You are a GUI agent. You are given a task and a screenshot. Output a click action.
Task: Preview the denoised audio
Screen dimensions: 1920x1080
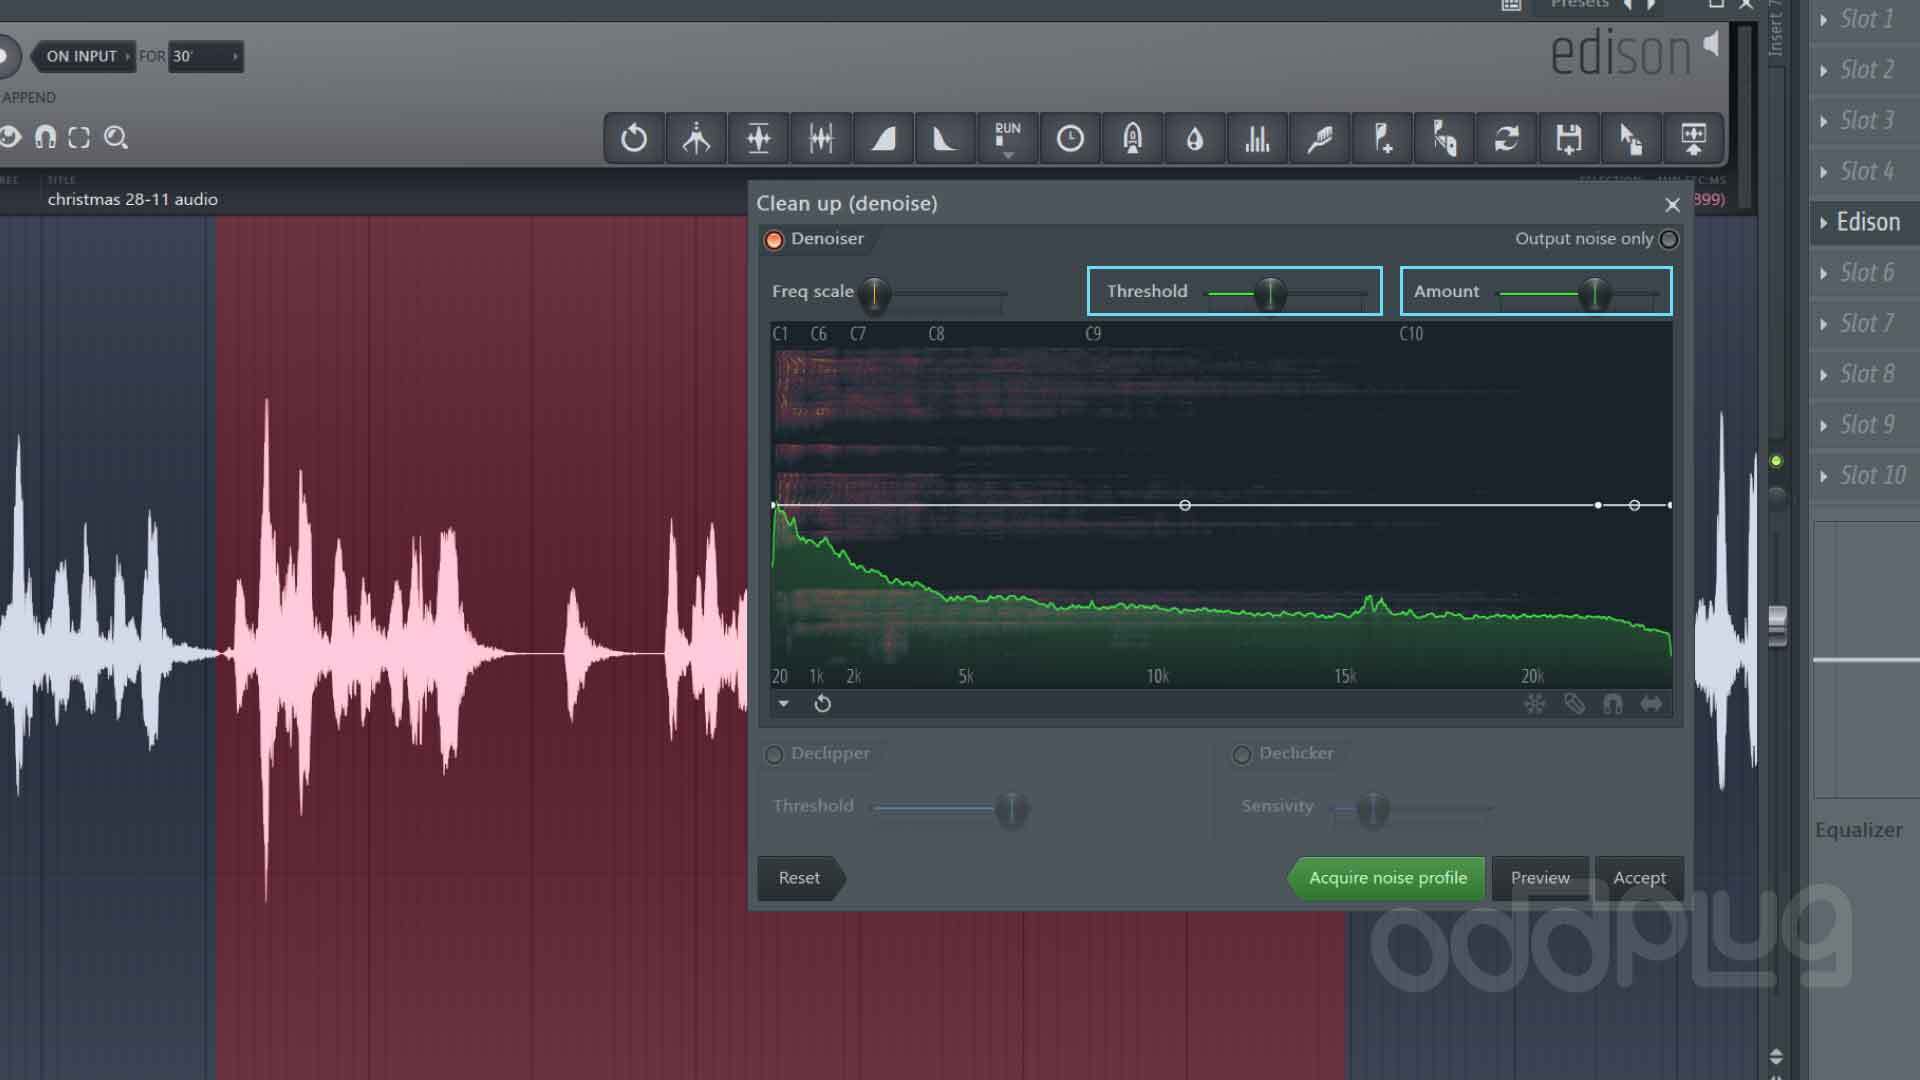click(x=1539, y=878)
